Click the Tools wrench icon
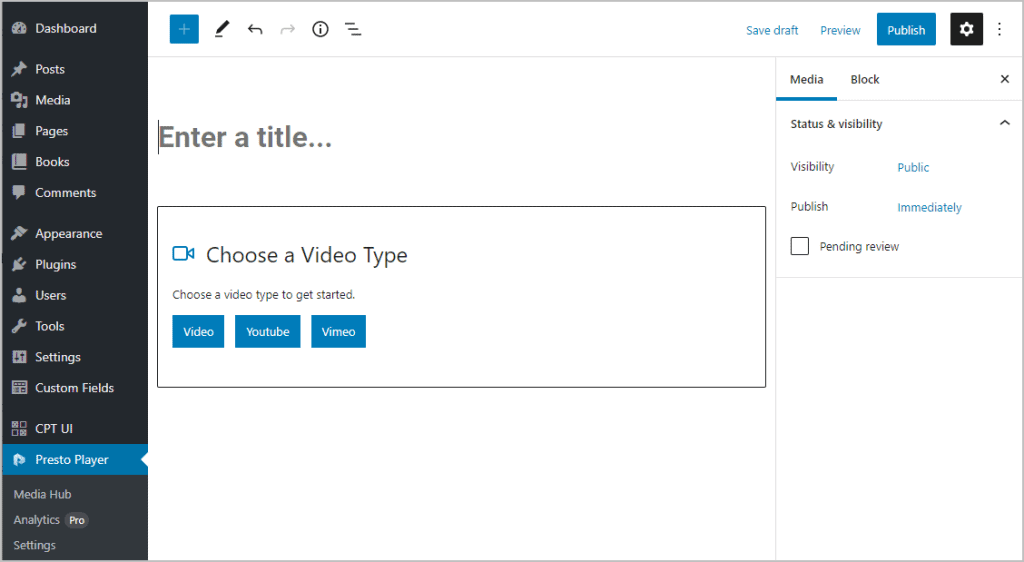This screenshot has height=562, width=1024. coord(20,326)
